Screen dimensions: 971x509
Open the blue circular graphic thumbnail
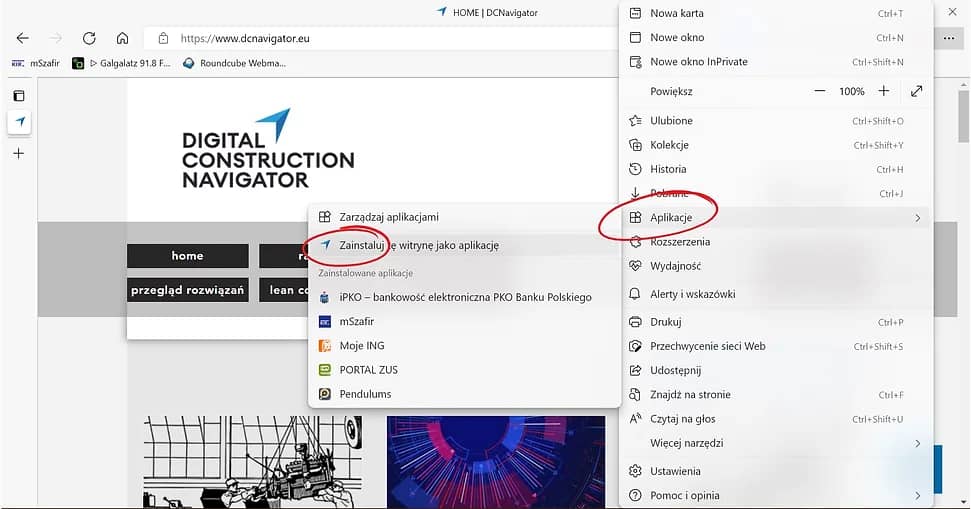496,462
